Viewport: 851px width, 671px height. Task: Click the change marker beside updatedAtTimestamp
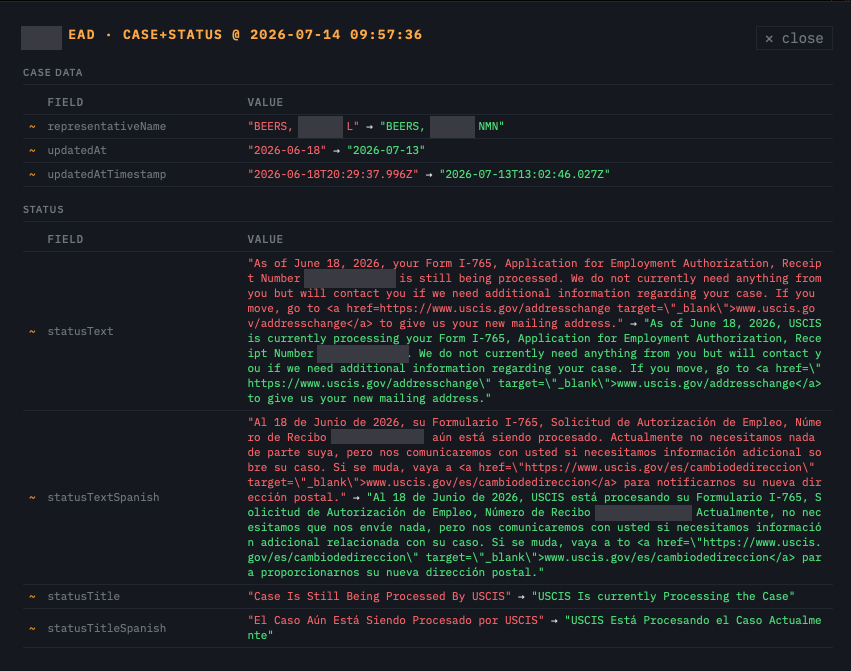click(32, 174)
